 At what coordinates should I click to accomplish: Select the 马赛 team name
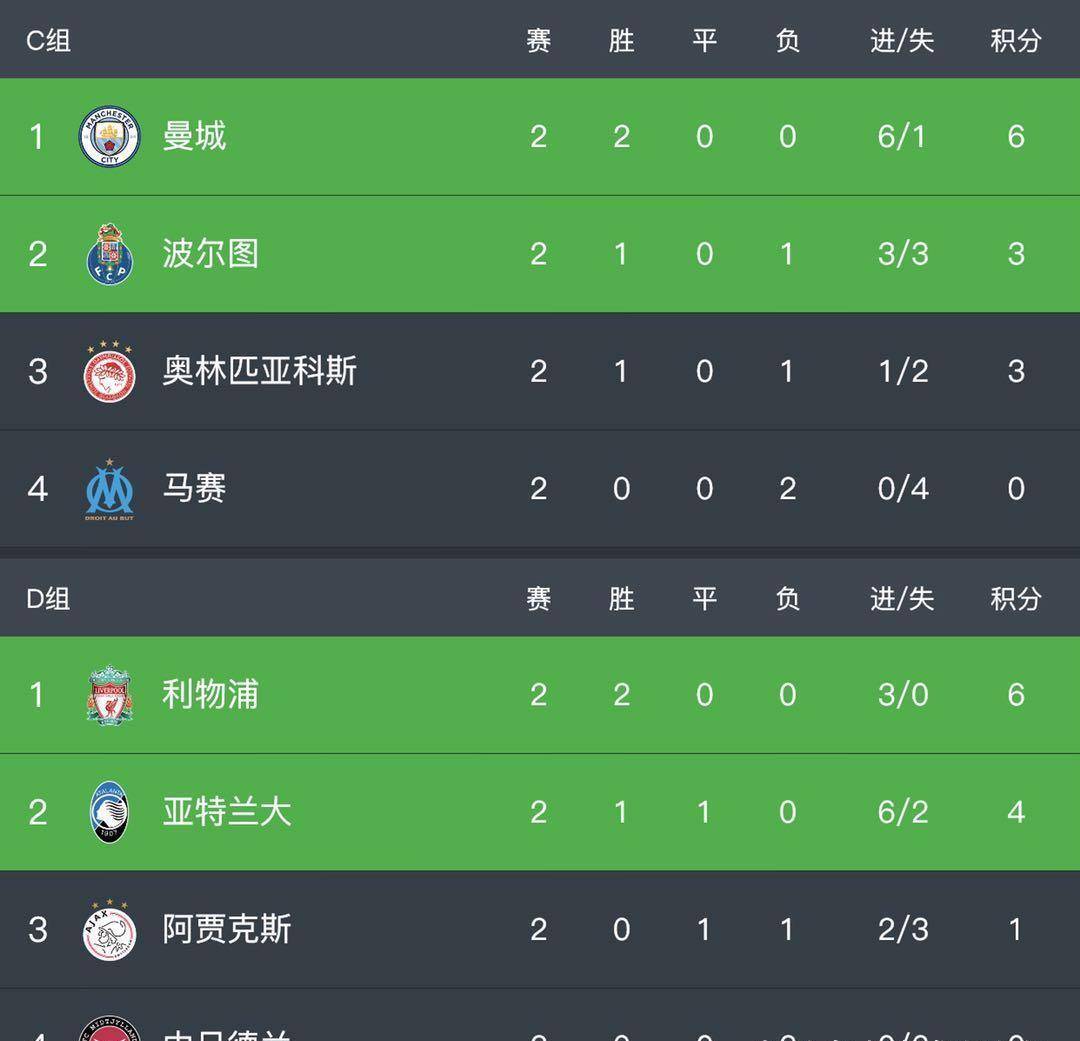coord(194,488)
